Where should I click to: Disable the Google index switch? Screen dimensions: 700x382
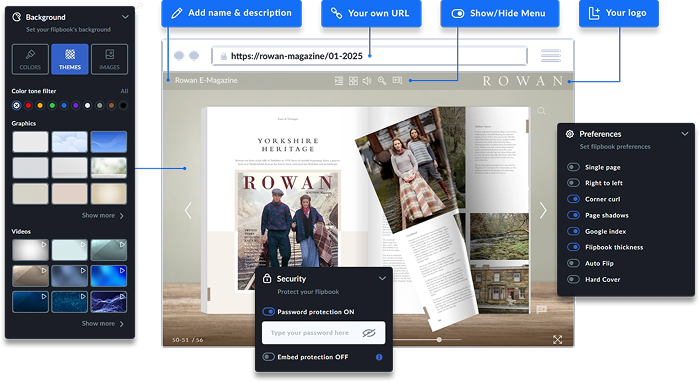click(573, 231)
